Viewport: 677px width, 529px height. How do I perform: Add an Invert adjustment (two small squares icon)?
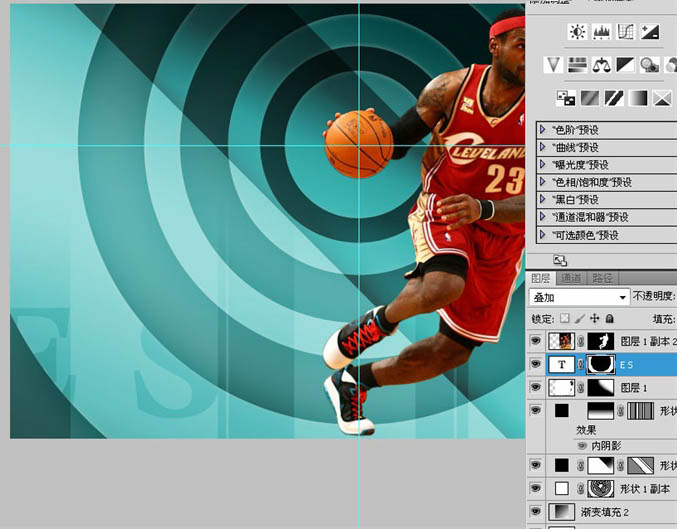tap(566, 98)
